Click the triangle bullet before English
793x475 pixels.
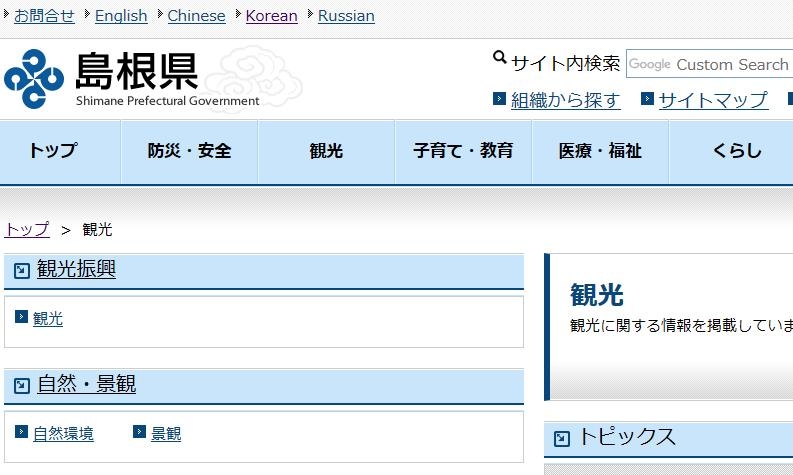pyautogui.click(x=87, y=14)
